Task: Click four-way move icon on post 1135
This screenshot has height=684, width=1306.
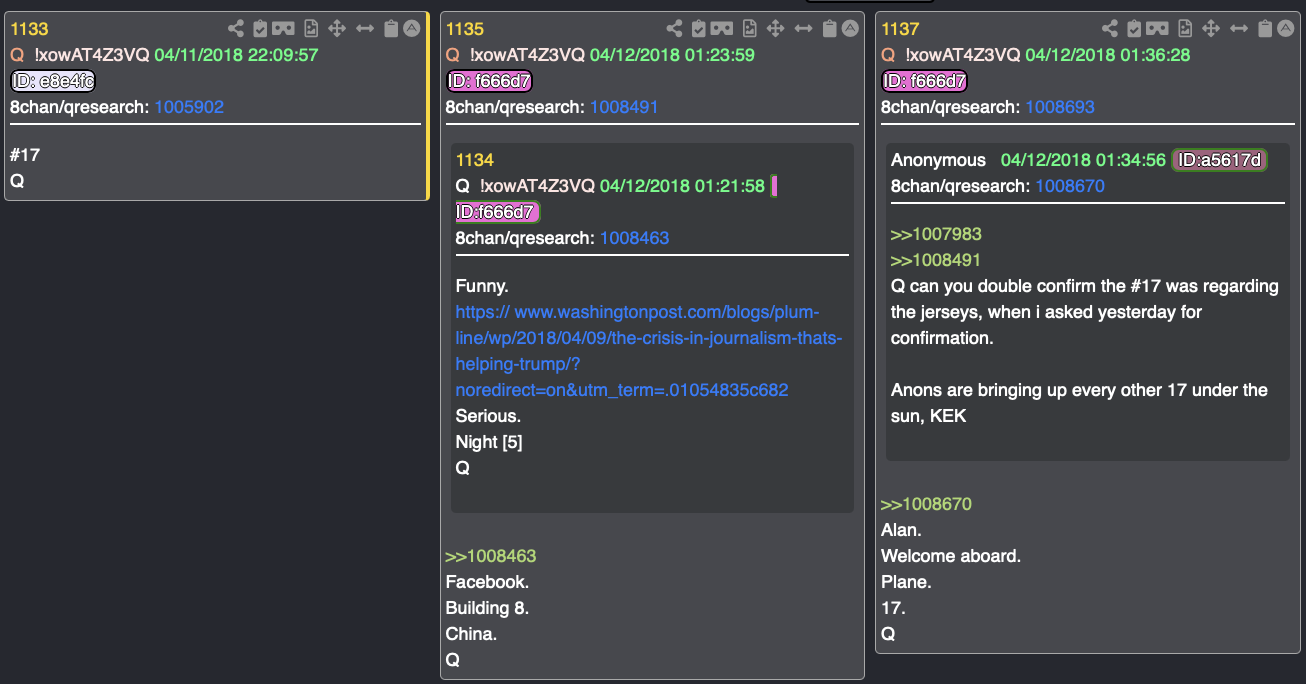Action: point(775,29)
